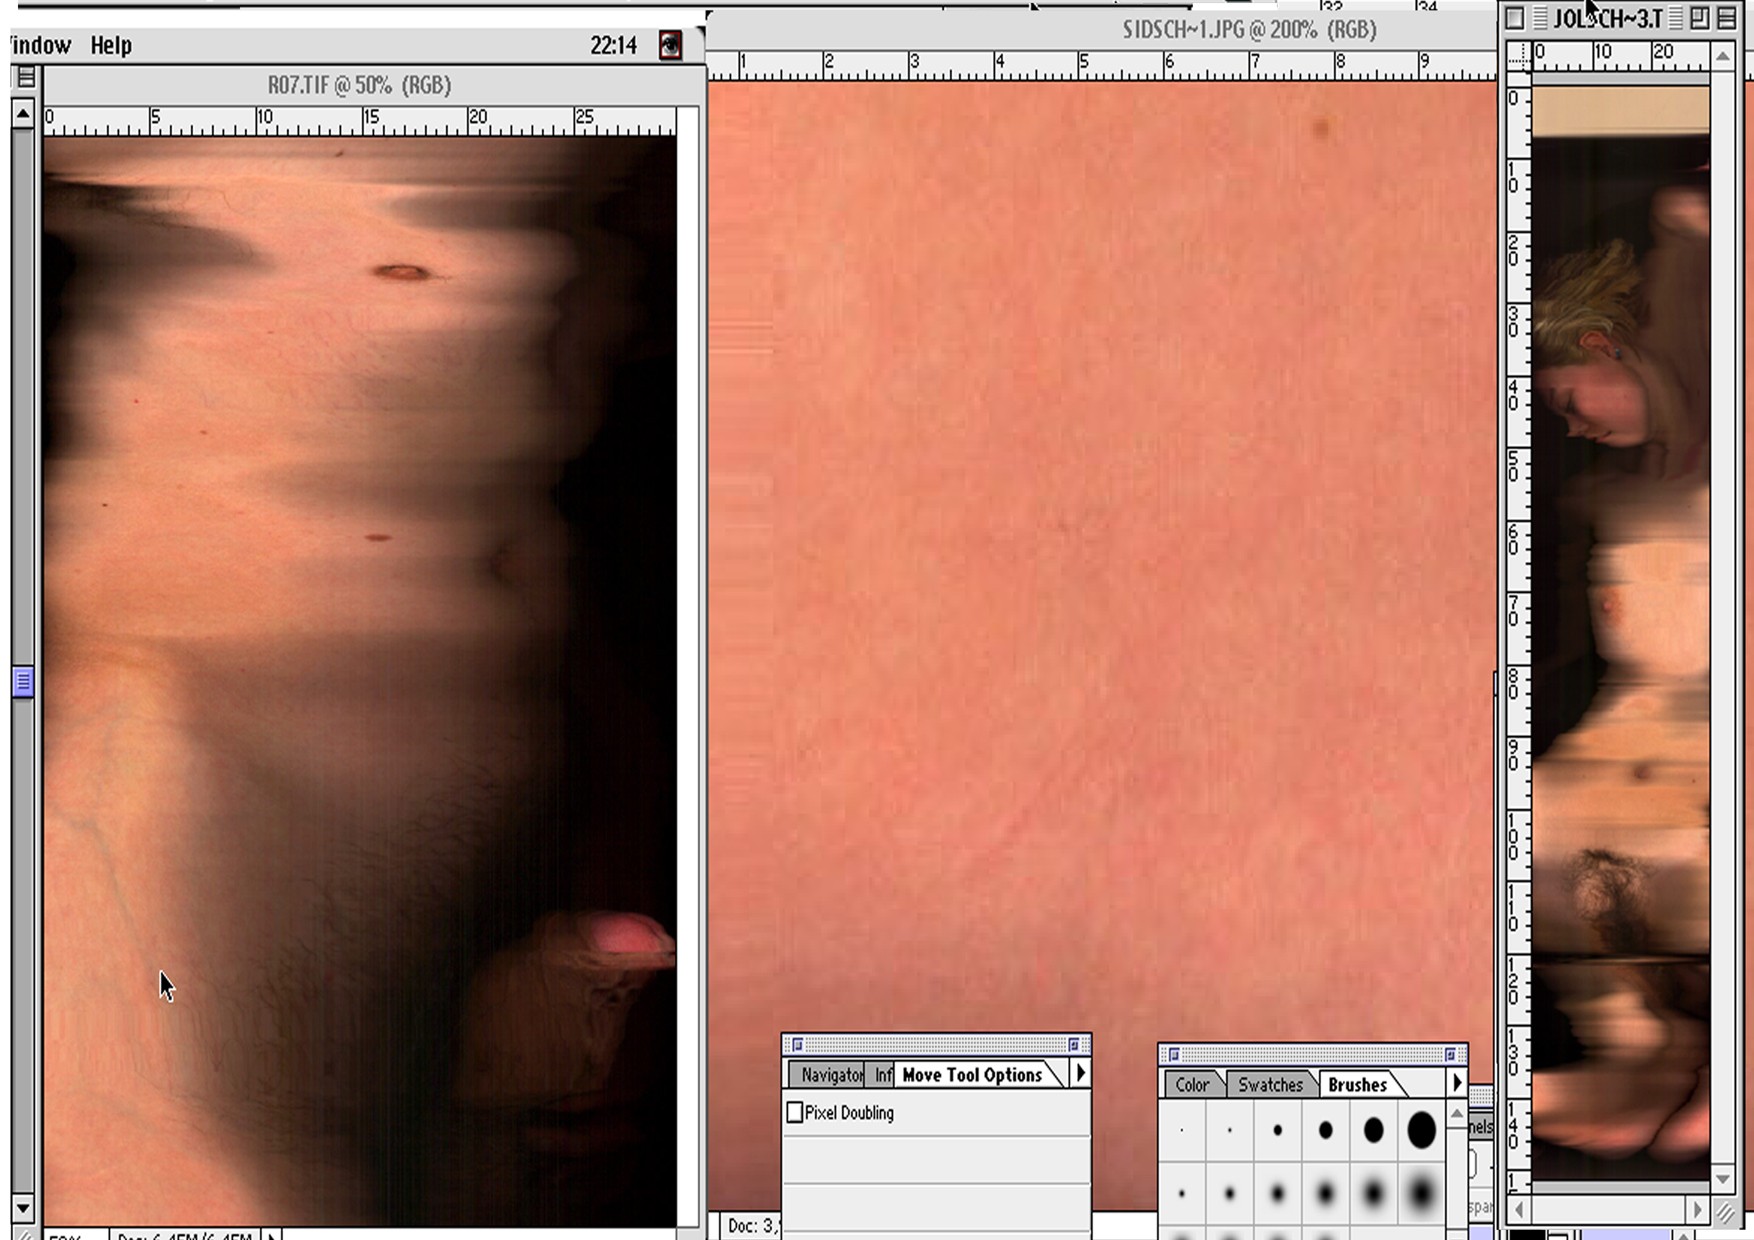Open the Brushes palette flyout menu arrow
This screenshot has height=1240, width=1754.
pos(1457,1083)
